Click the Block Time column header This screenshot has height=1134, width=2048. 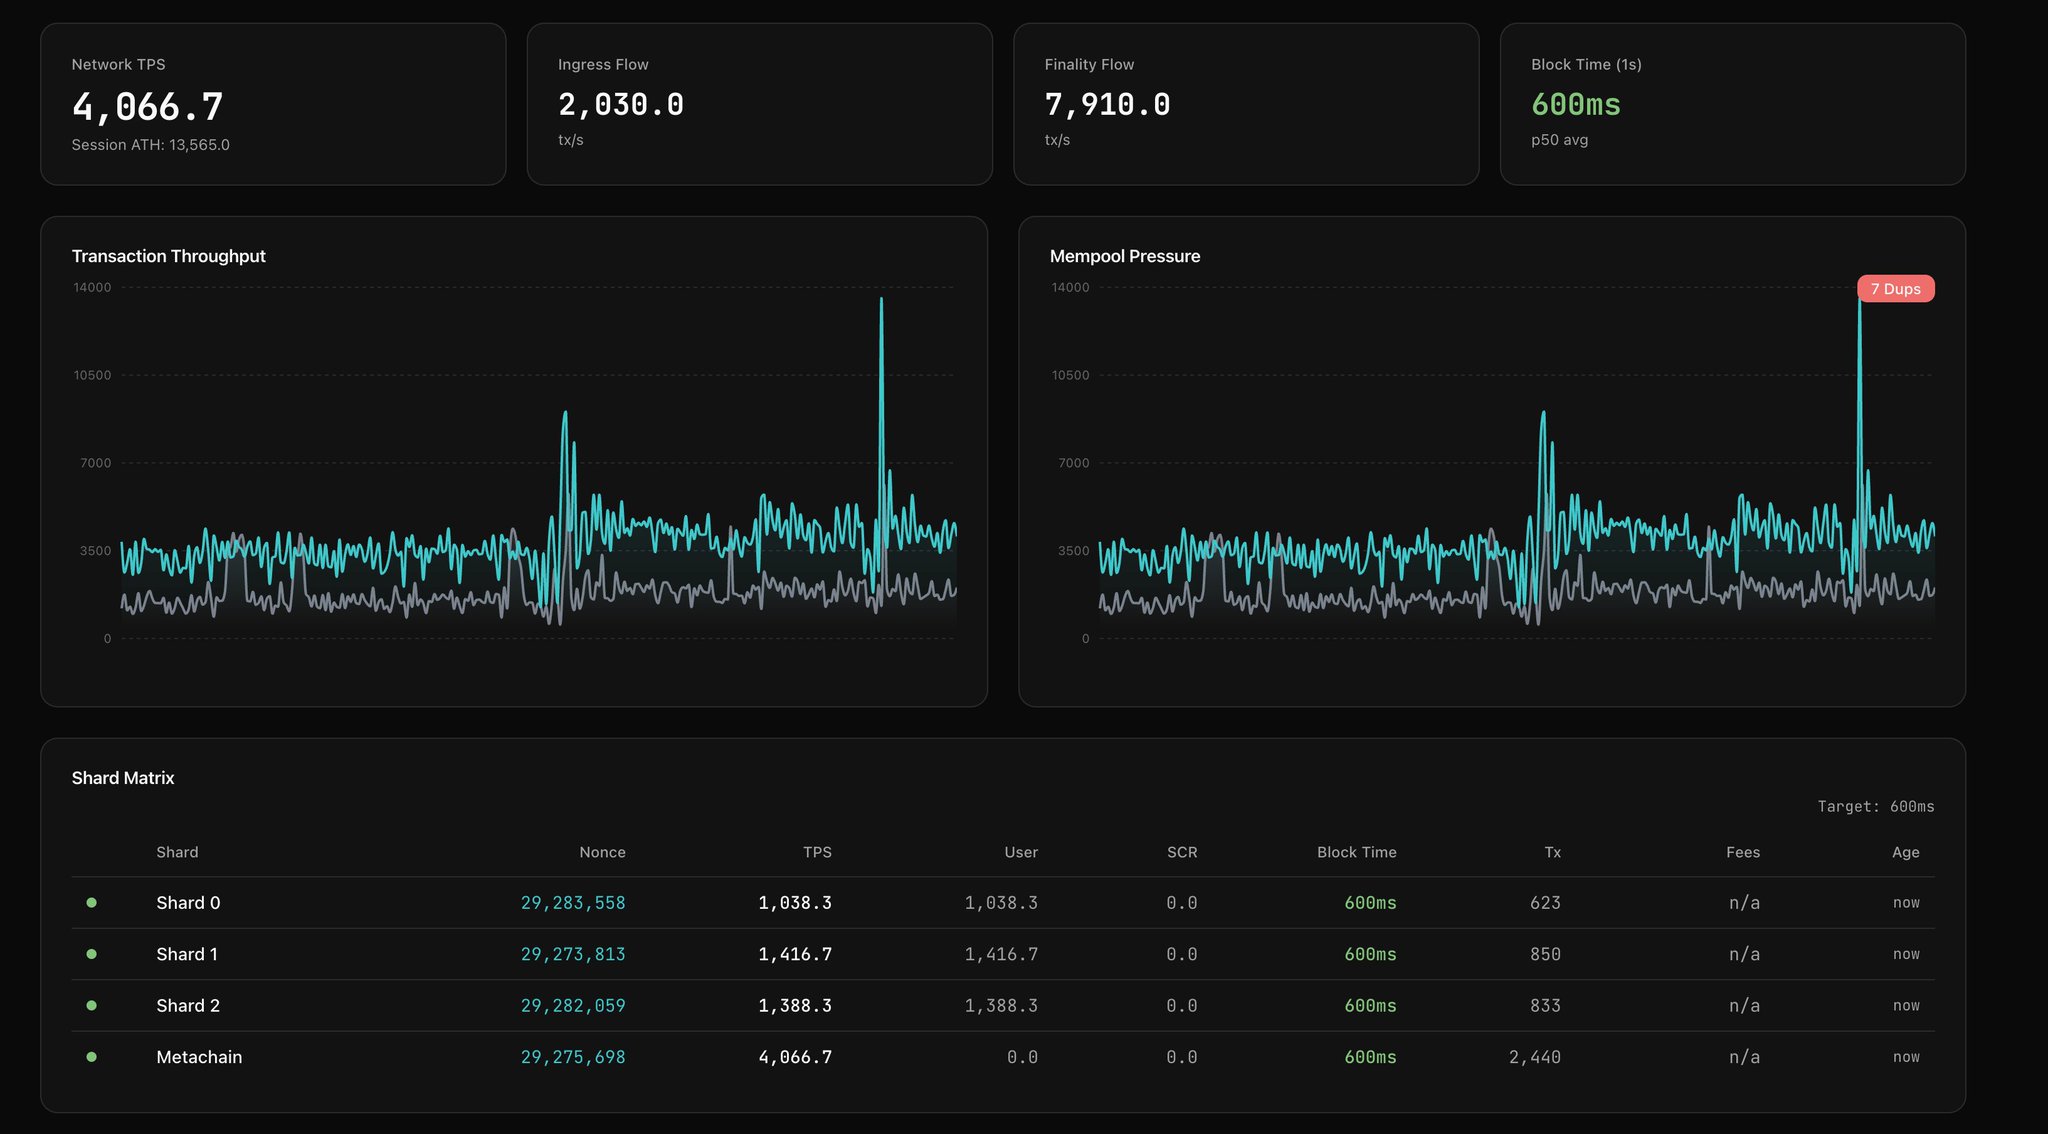1356,852
